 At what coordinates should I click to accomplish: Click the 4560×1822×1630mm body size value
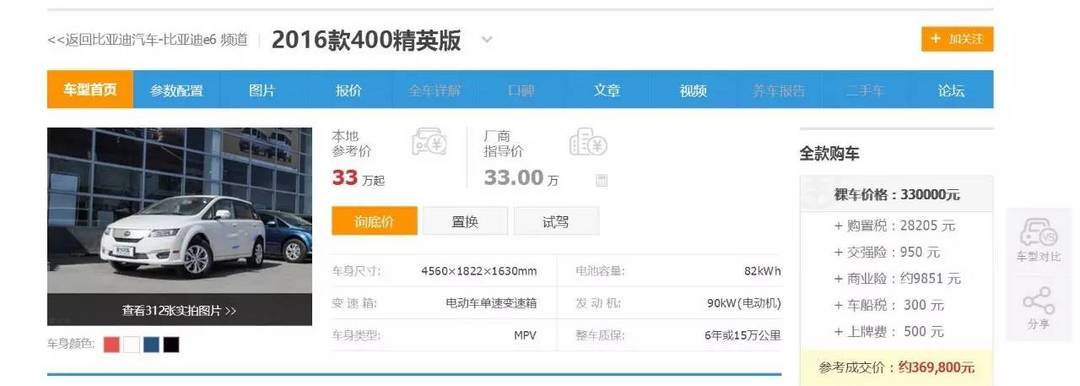pyautogui.click(x=479, y=271)
